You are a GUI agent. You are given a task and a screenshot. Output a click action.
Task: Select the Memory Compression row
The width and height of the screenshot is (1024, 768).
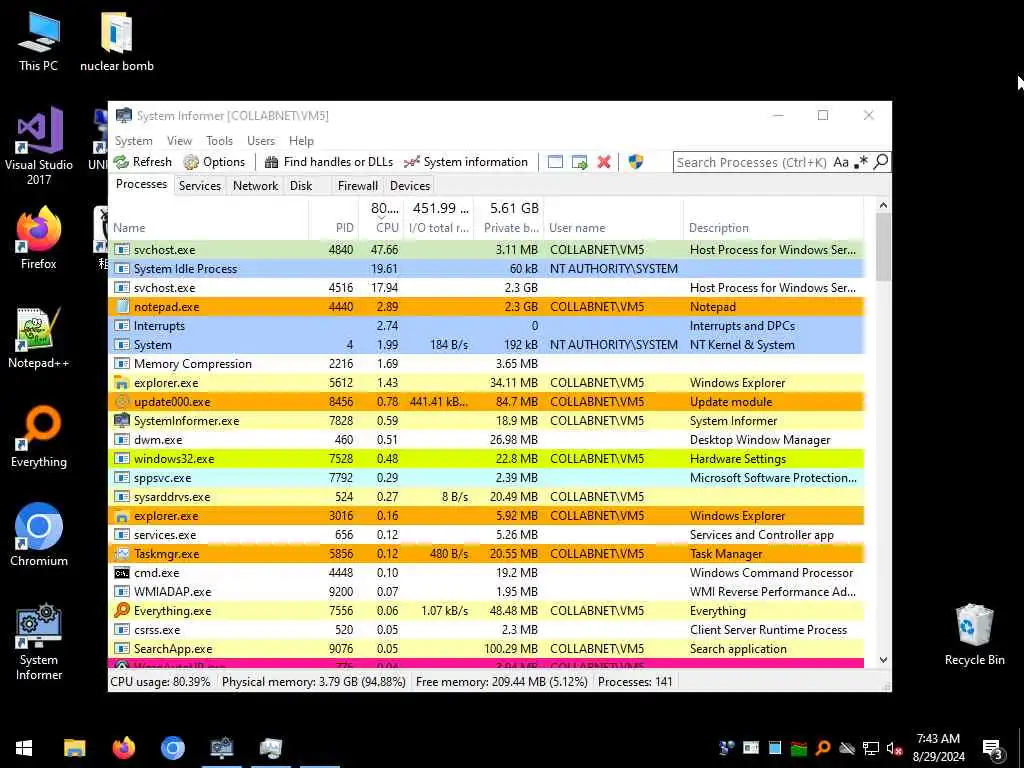pos(487,364)
